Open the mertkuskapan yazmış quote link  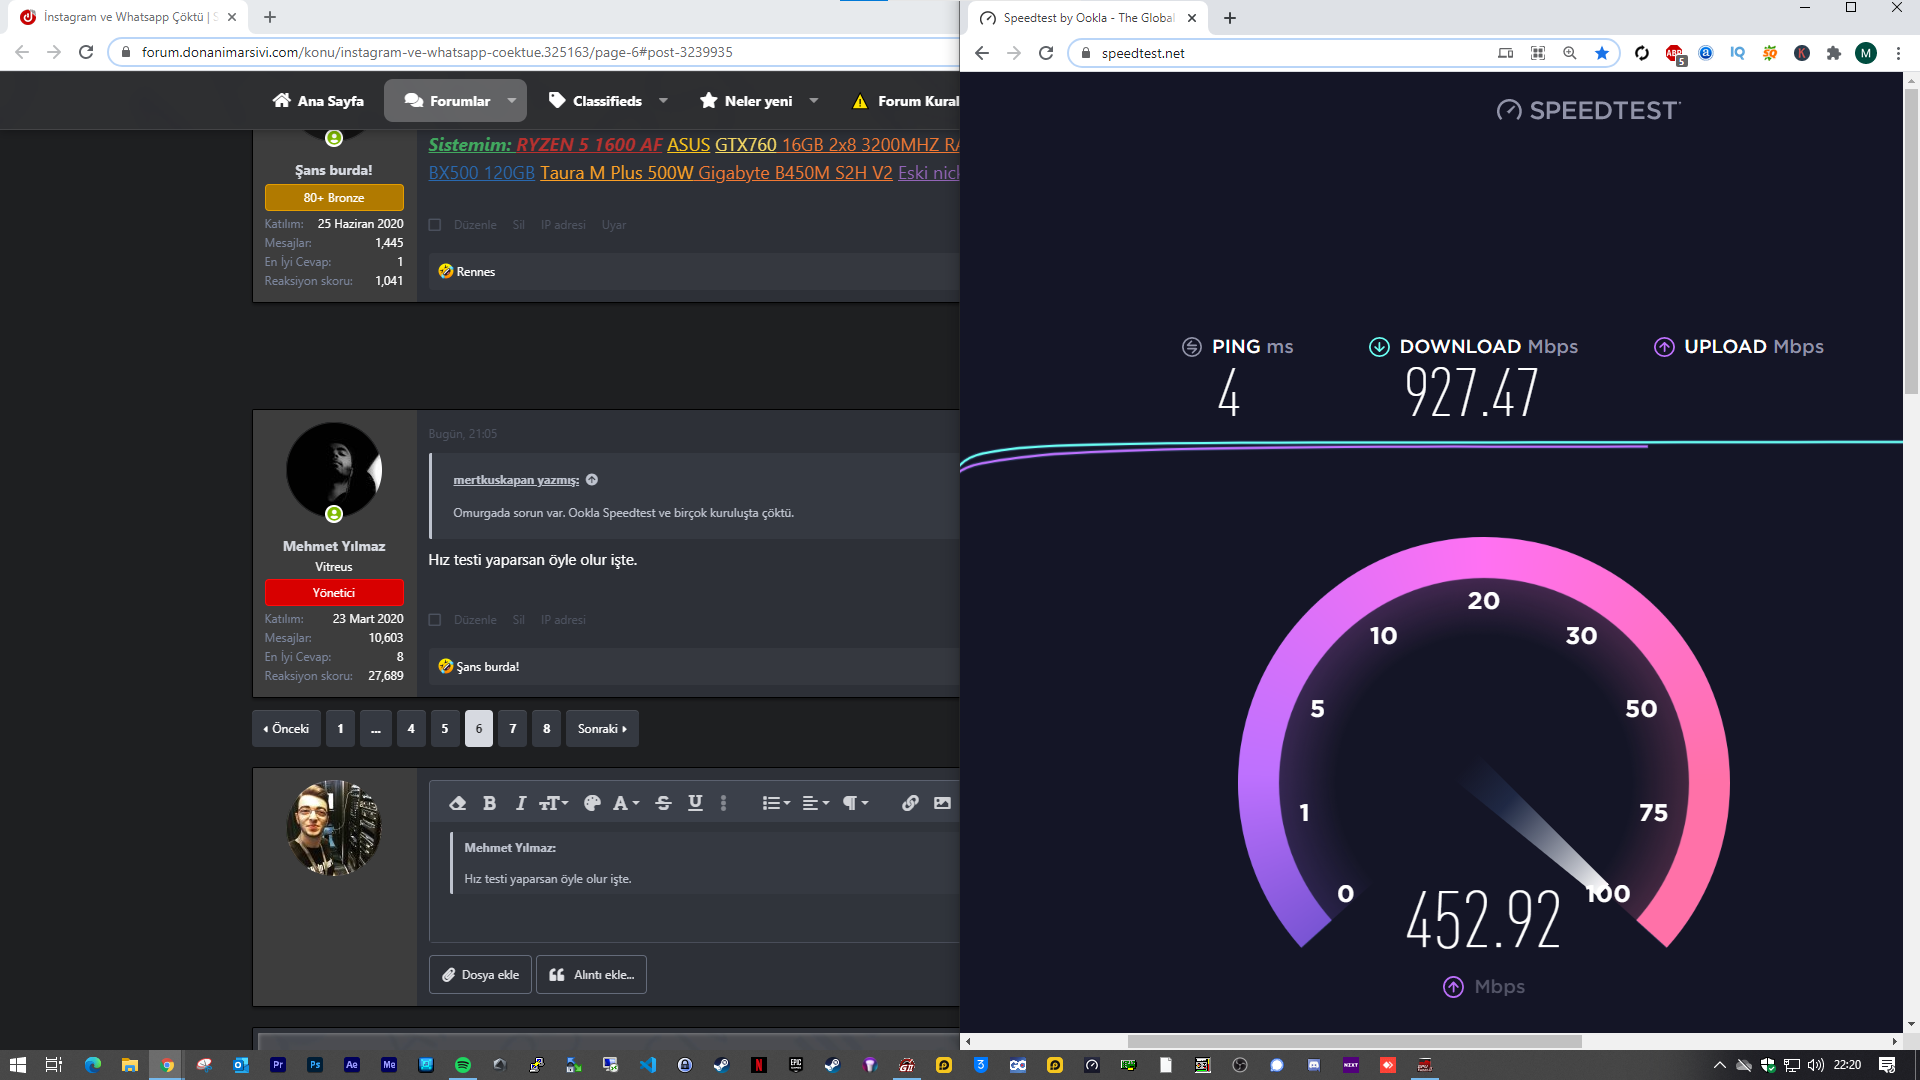click(x=516, y=480)
